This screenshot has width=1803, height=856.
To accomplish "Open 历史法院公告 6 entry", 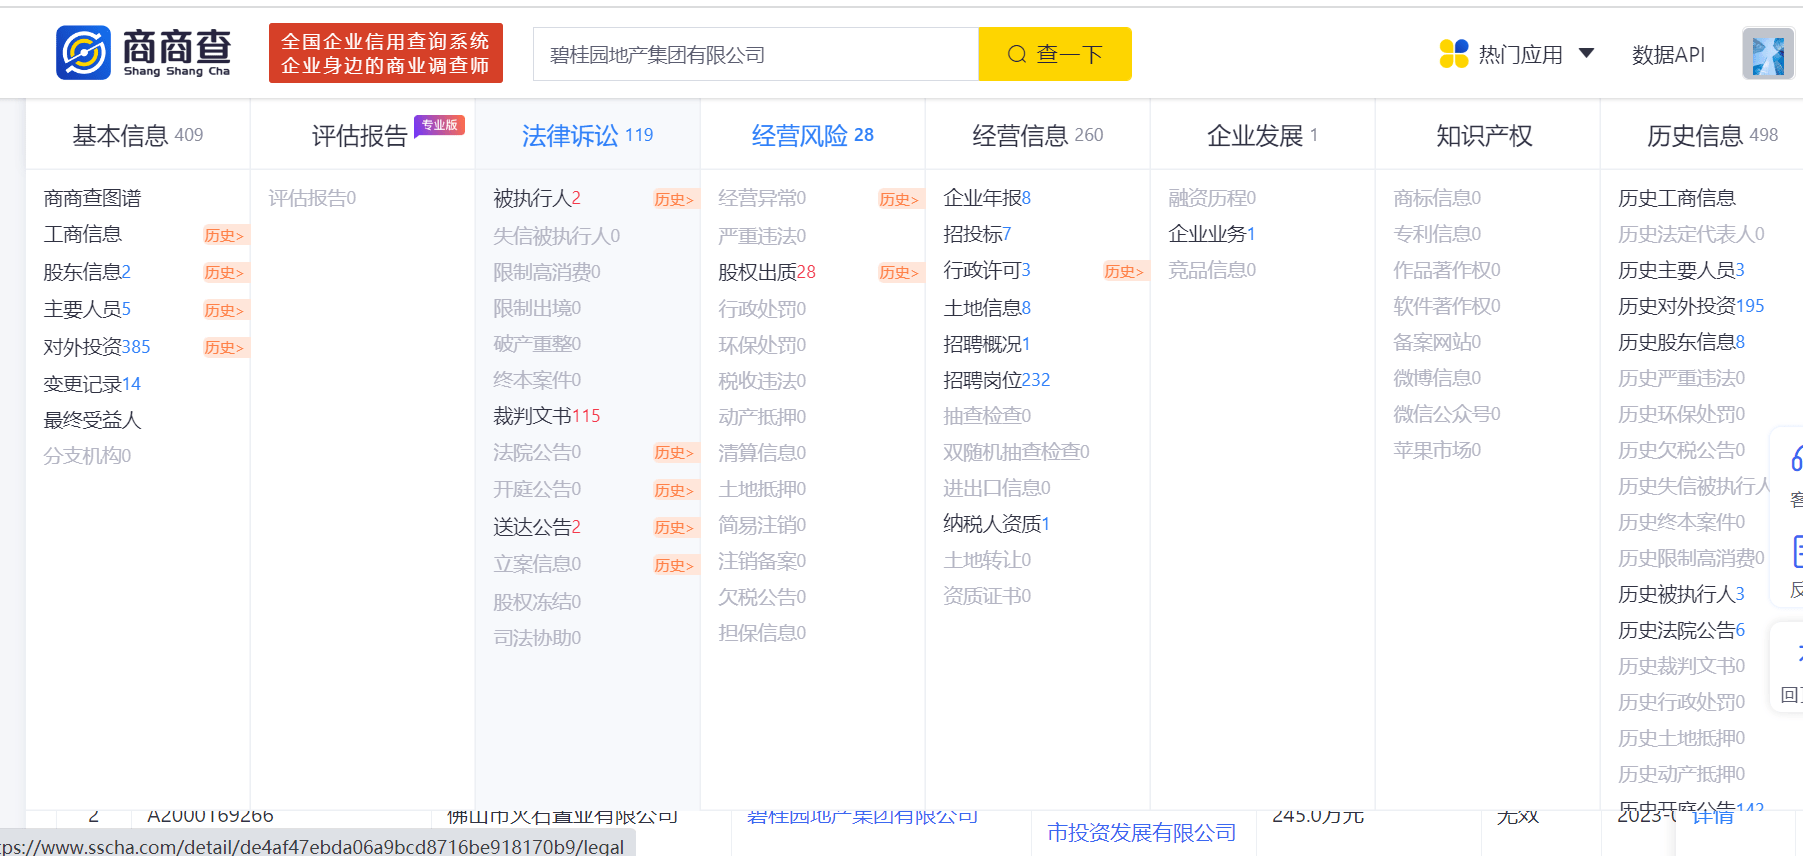I will [1682, 630].
